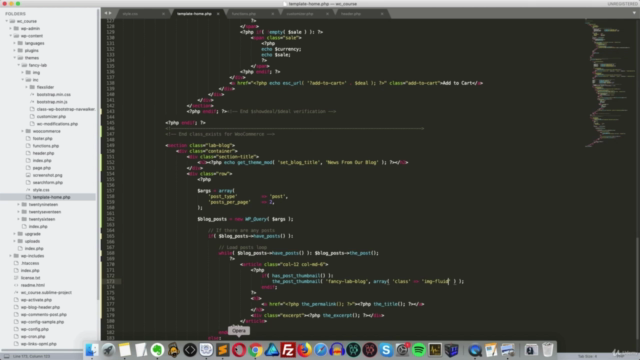Open .htaccess file in sidebar
This screenshot has height=360, width=640.
point(30,263)
